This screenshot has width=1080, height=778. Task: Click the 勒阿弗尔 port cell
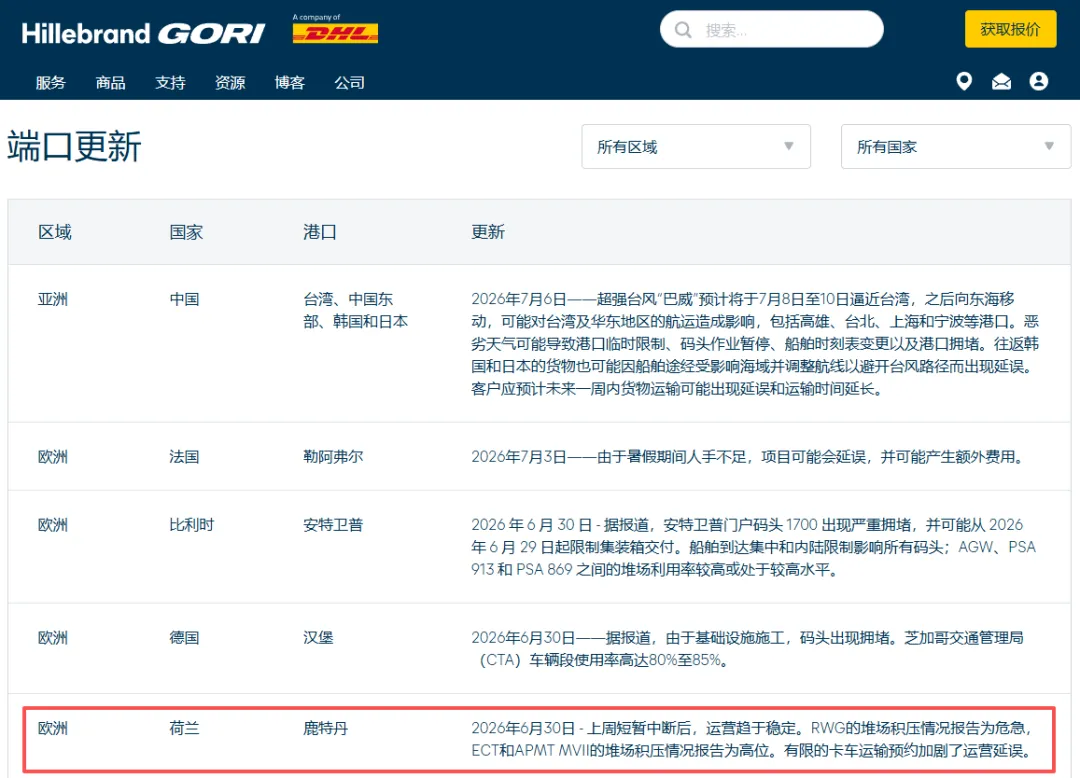pos(333,457)
